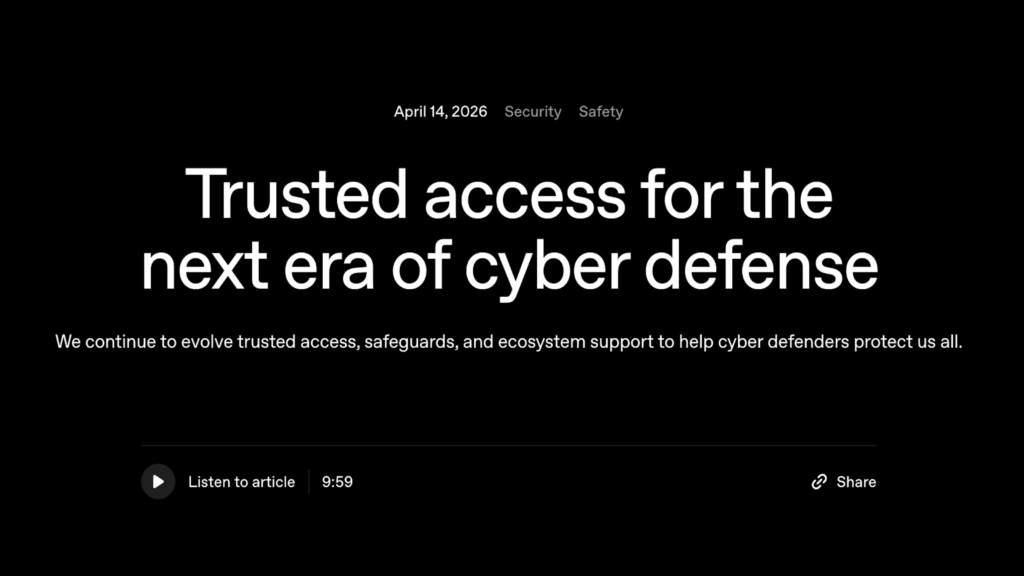Click the 9:59 audio duration
Image resolution: width=1024 pixels, height=576 pixels.
[x=337, y=482]
